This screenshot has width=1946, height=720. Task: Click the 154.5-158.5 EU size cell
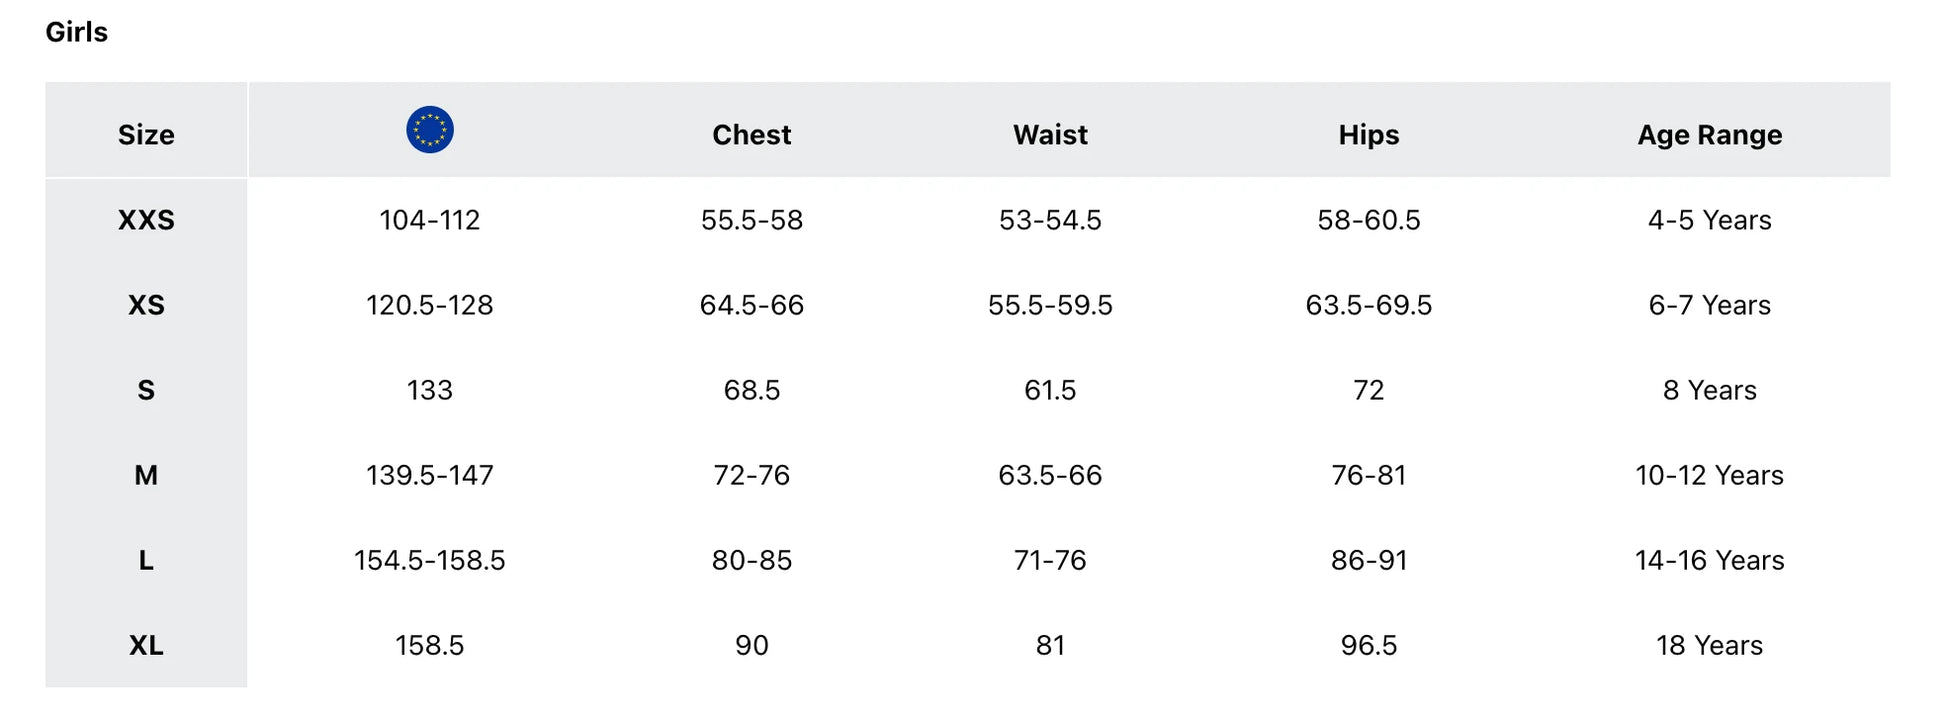pos(430,560)
